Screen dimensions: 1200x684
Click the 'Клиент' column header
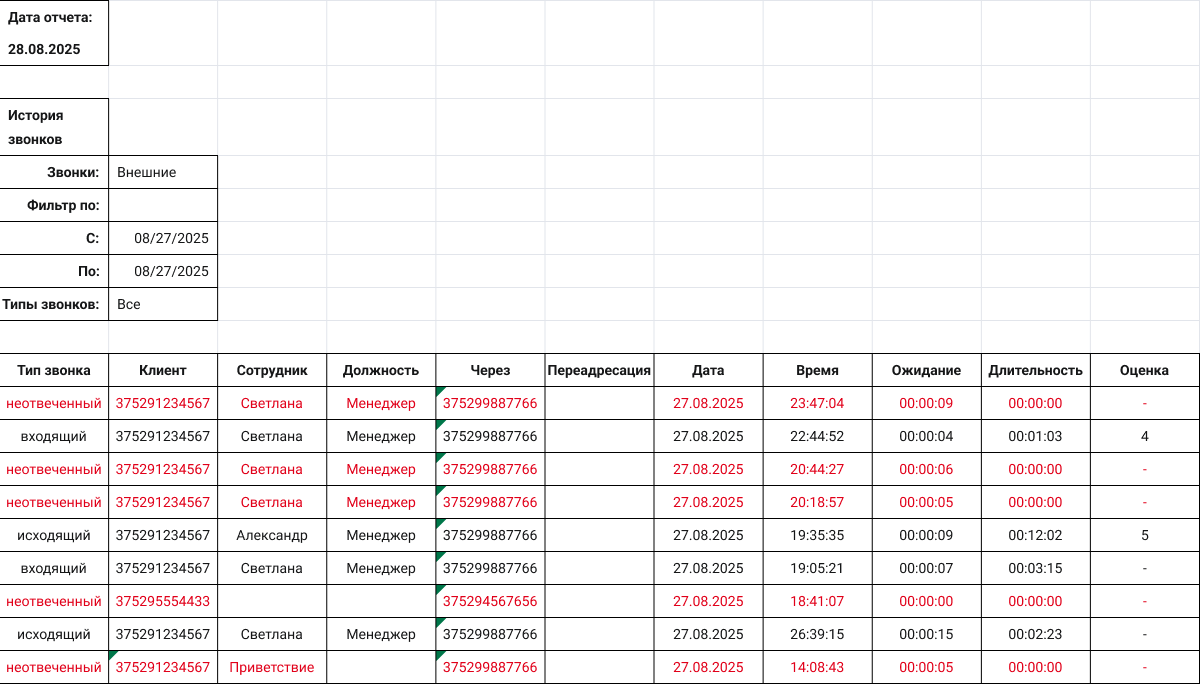pos(163,370)
